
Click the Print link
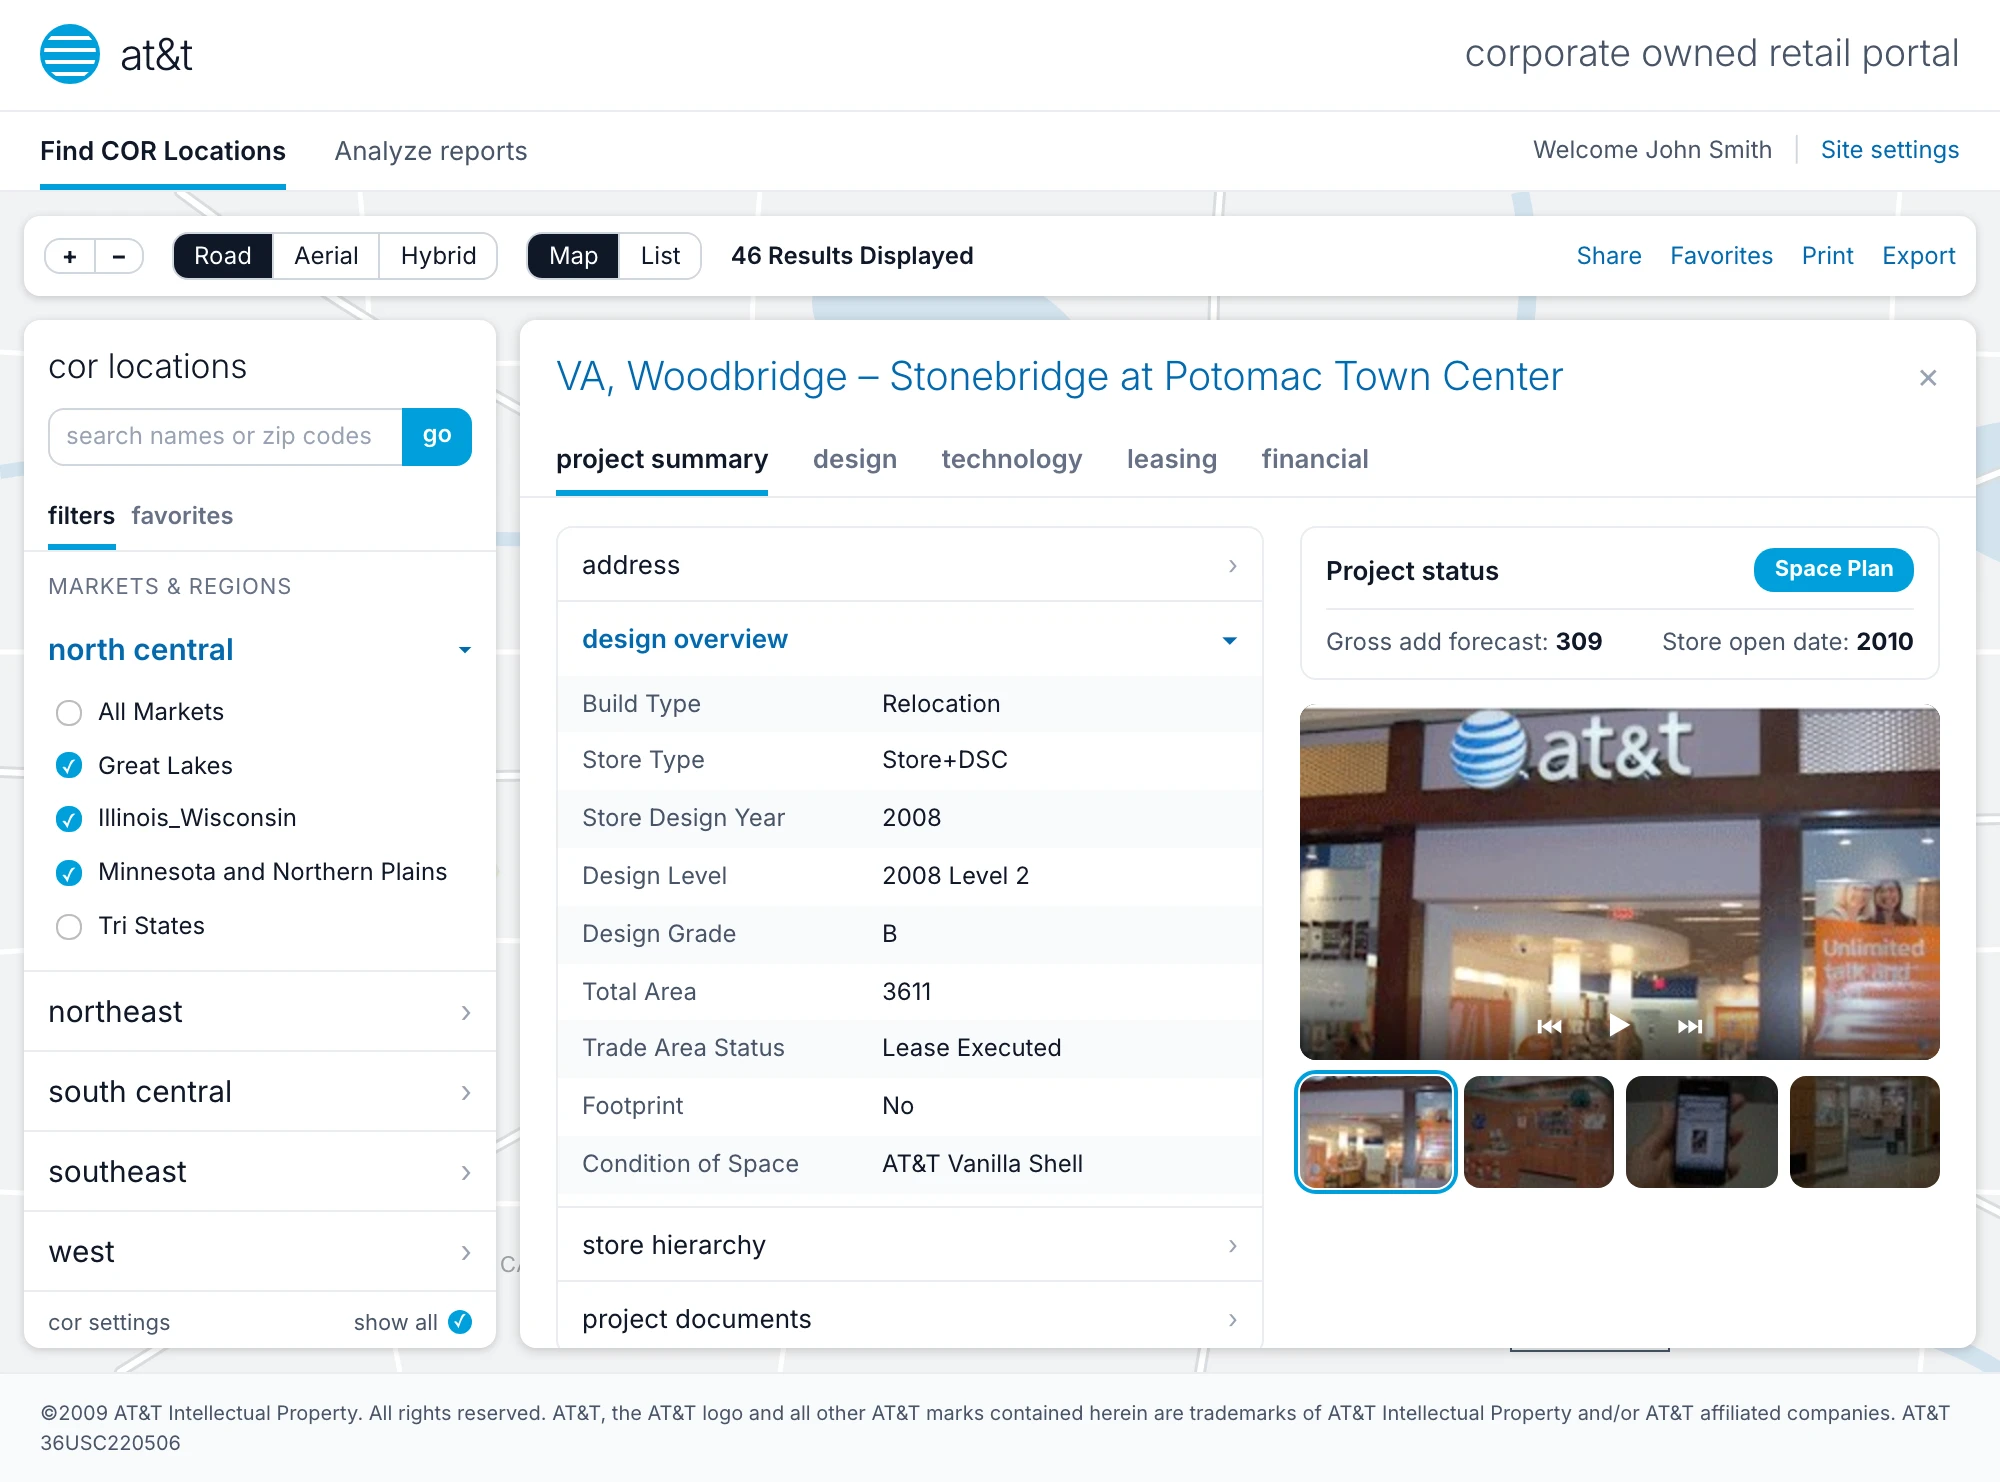tap(1828, 256)
